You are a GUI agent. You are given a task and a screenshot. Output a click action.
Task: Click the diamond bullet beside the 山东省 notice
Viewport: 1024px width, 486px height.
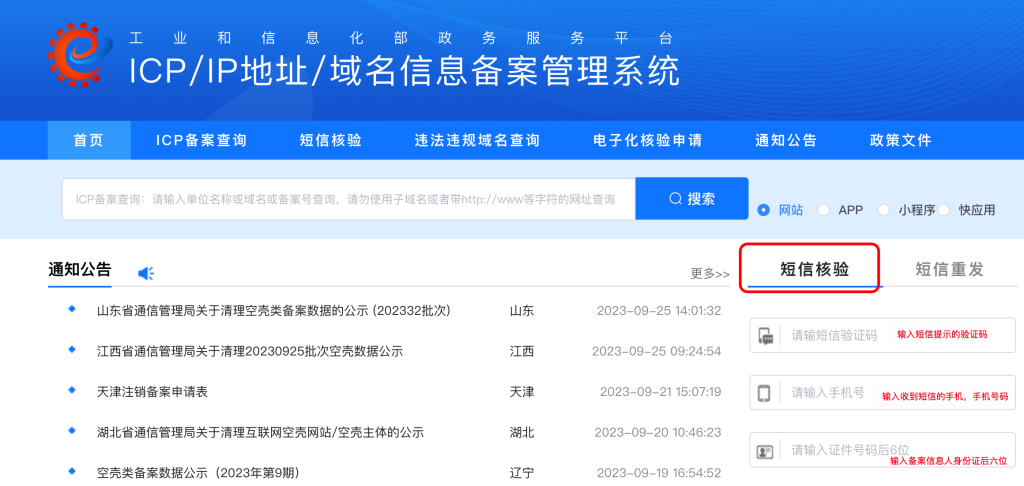72,309
